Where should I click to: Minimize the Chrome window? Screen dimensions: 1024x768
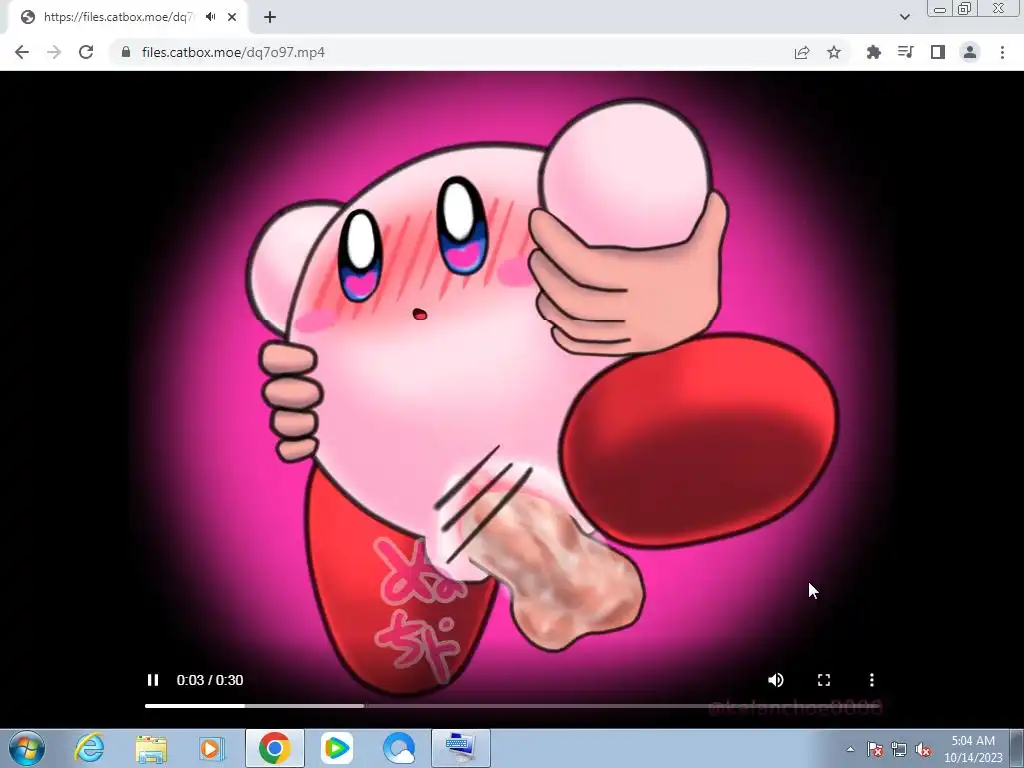[x=940, y=9]
